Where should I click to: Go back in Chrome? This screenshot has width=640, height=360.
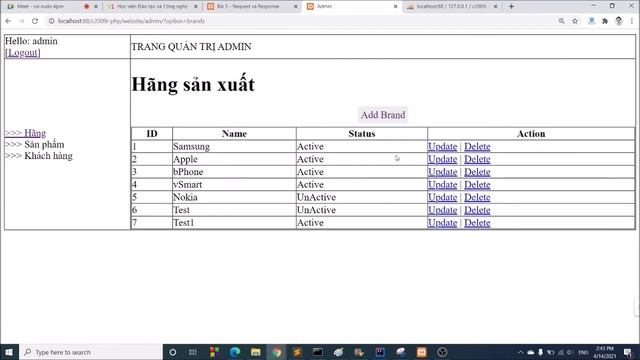(x=8, y=21)
